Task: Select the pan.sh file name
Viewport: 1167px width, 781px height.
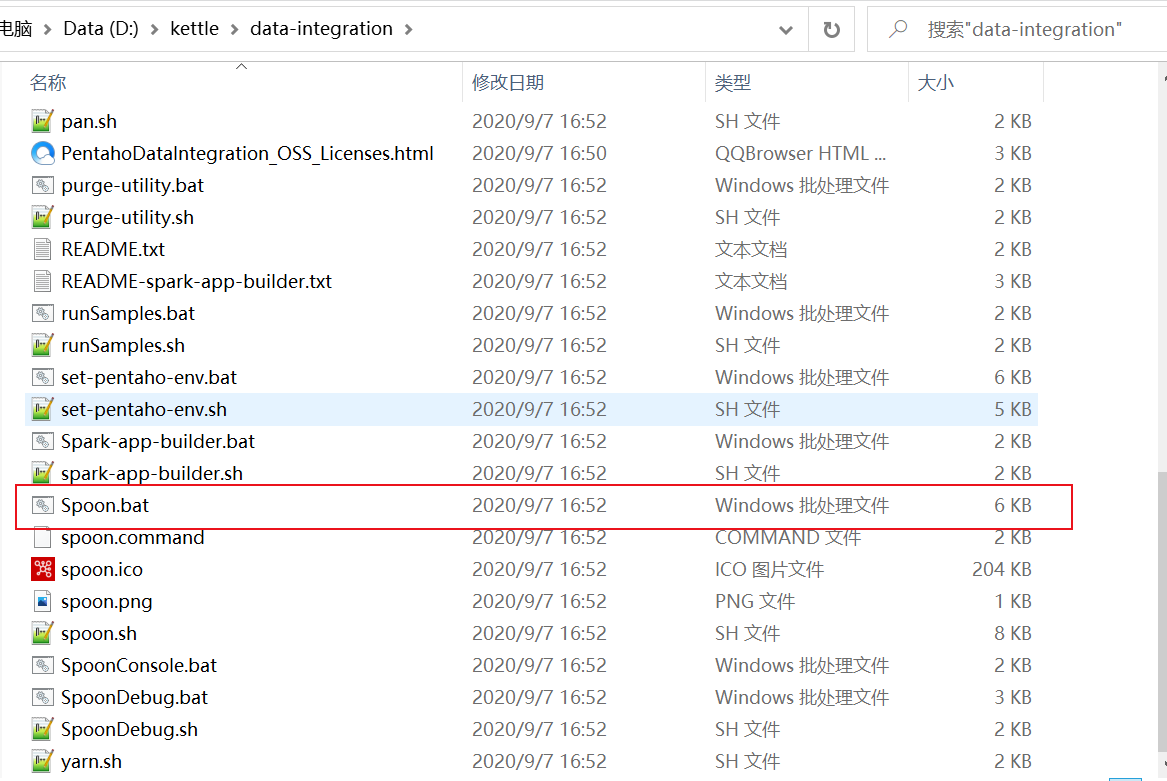Action: (89, 121)
